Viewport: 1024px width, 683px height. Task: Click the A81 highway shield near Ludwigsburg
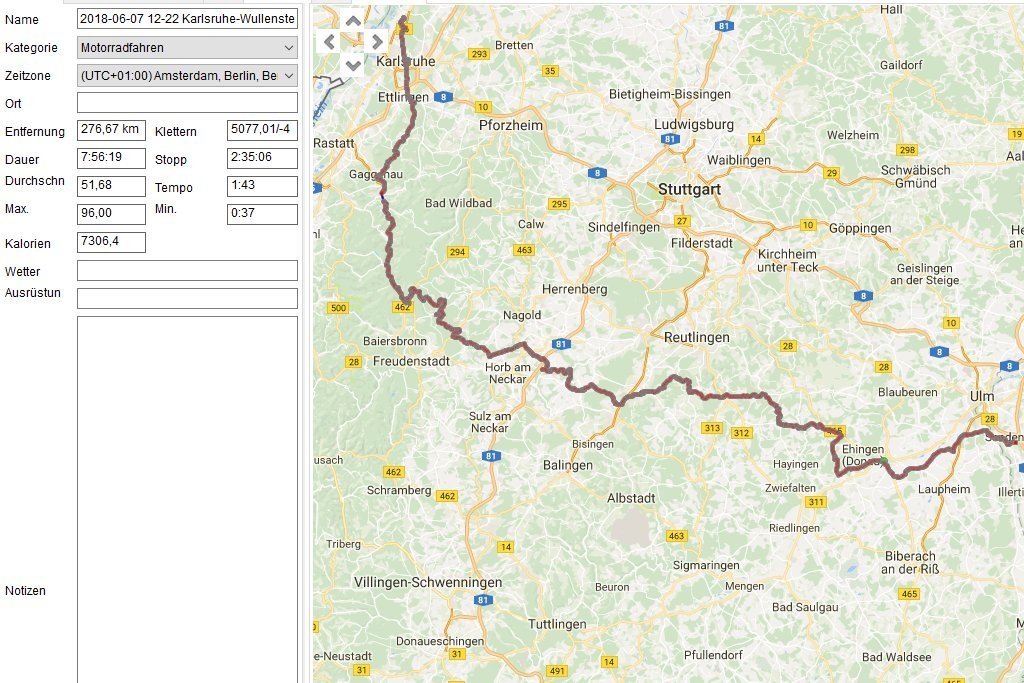[669, 140]
